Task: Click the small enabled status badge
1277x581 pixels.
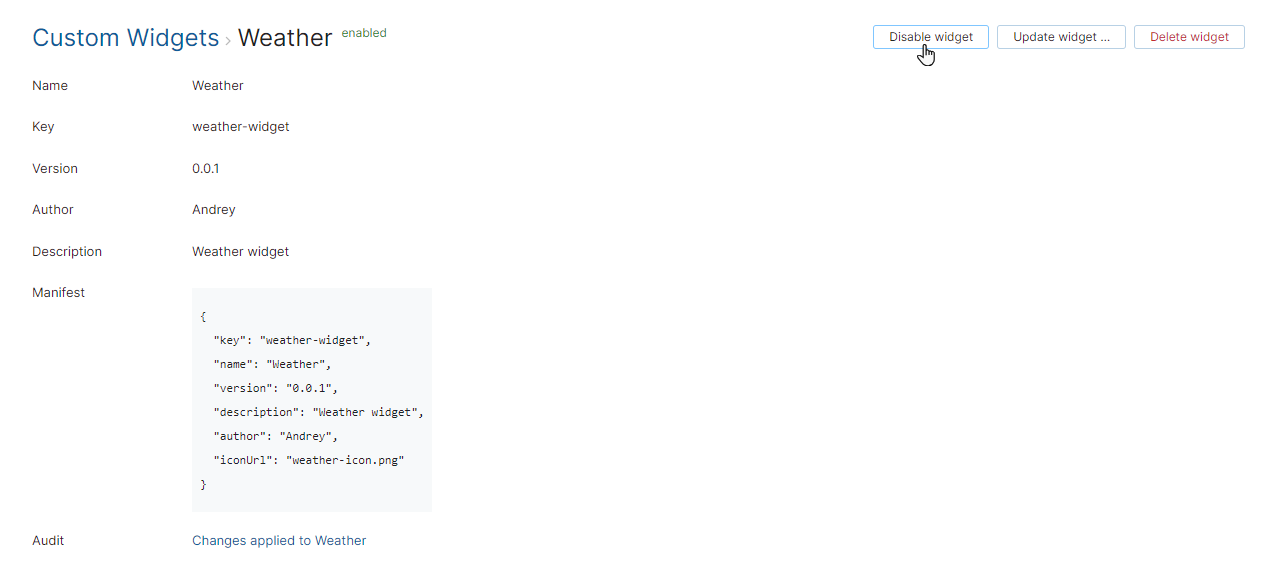Action: 364,33
